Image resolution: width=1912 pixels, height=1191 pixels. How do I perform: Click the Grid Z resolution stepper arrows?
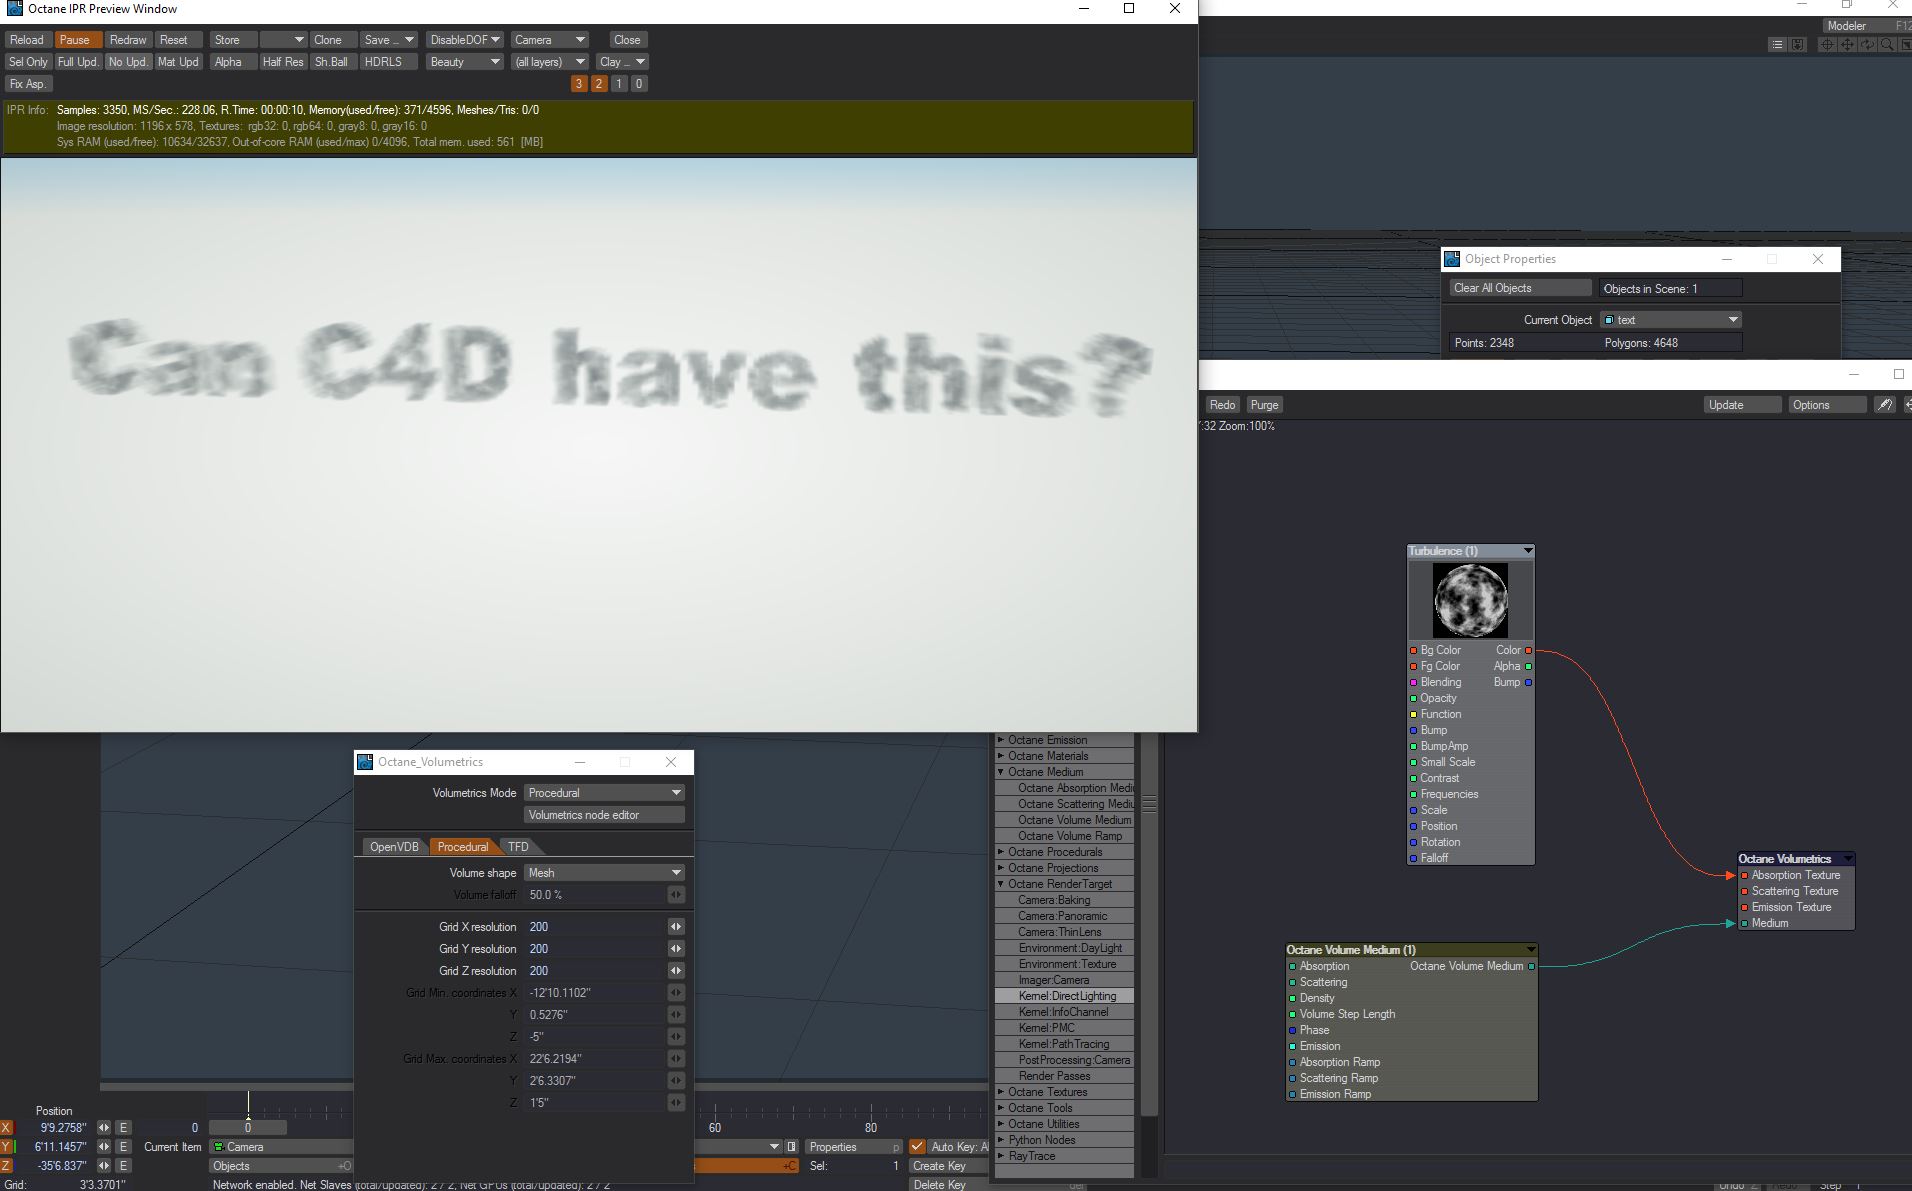tap(676, 971)
